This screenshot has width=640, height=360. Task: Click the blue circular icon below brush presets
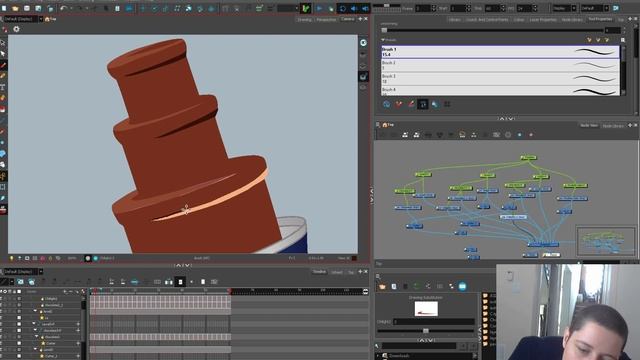(x=386, y=104)
